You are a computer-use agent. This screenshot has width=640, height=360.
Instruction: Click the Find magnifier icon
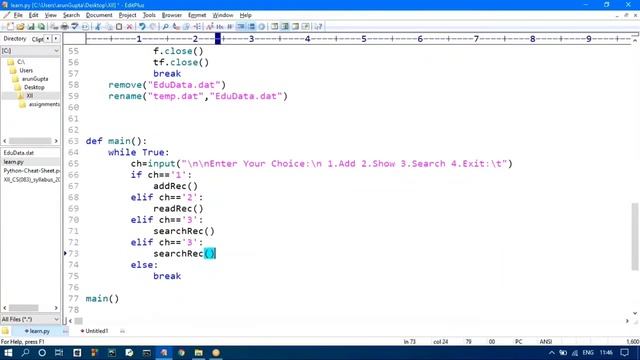[x=165, y=27]
